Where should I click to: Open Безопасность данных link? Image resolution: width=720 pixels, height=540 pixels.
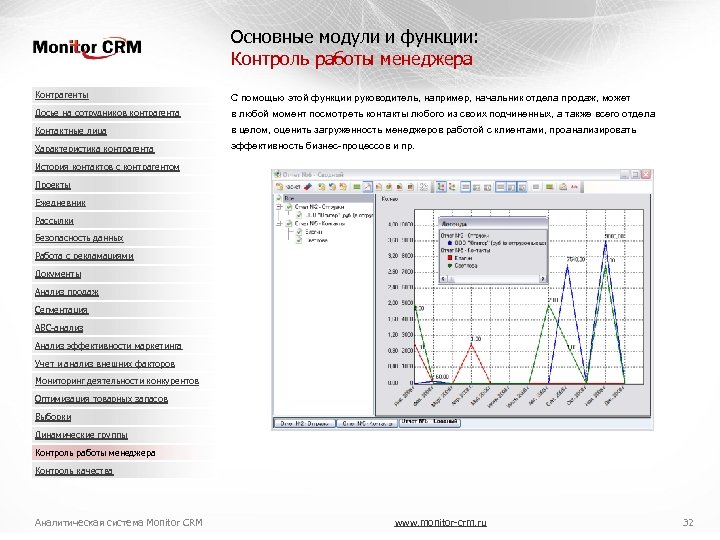79,238
